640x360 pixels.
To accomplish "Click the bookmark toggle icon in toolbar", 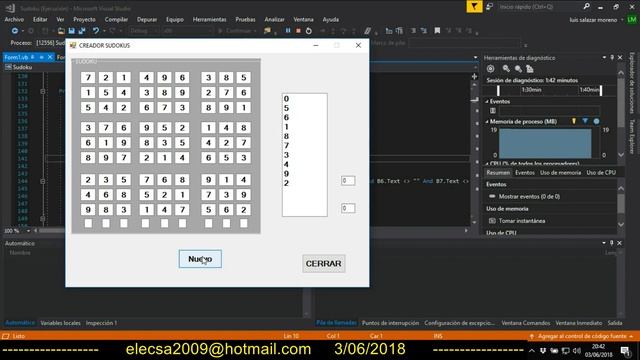I will pos(437,31).
